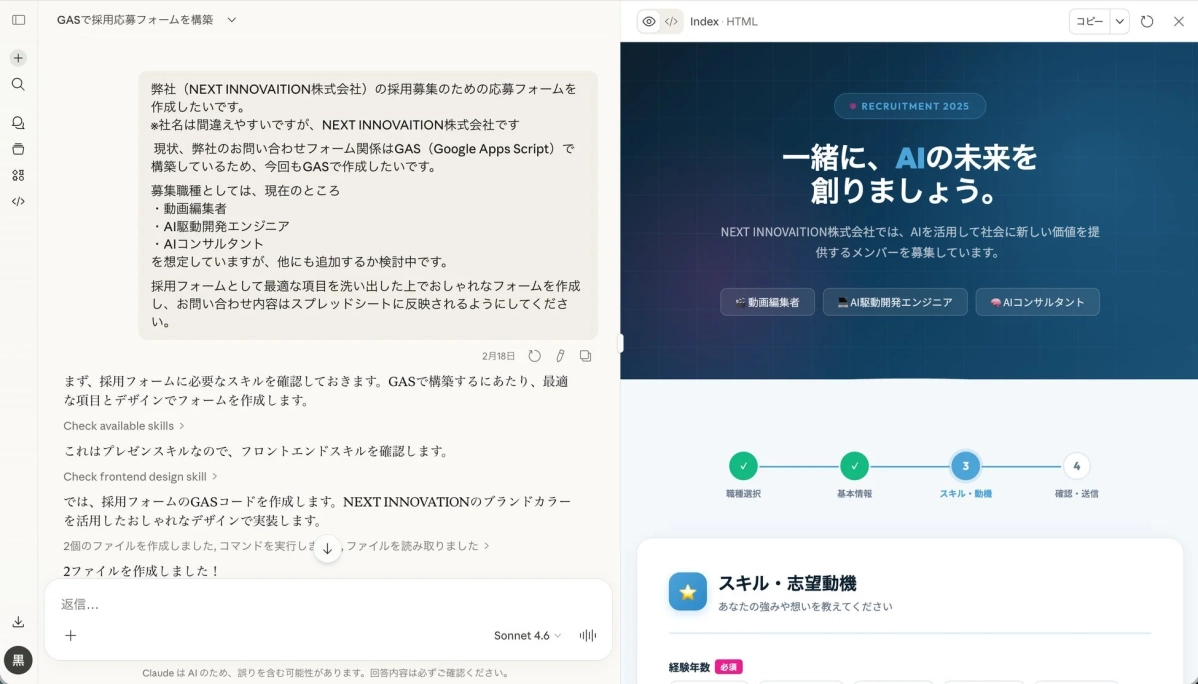The width and height of the screenshot is (1198, 684).
Task: Click the 返信 reply input field
Action: (300, 603)
